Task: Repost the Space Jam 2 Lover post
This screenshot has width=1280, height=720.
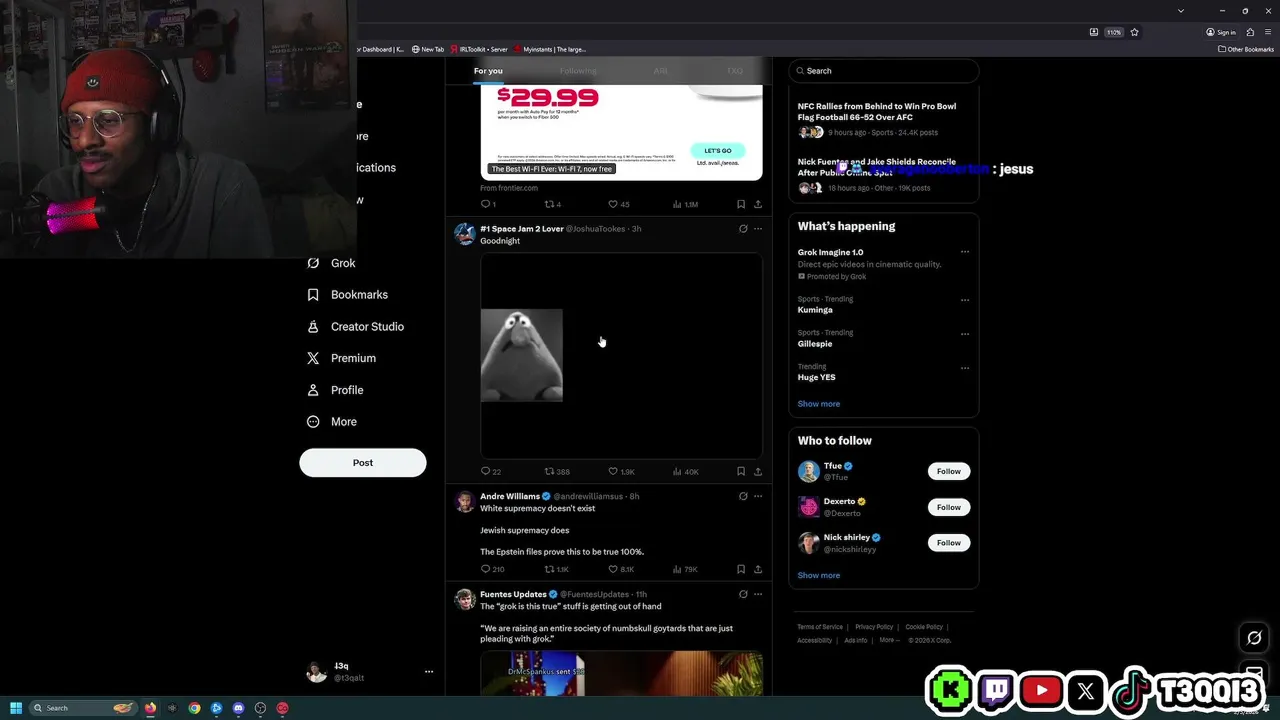Action: pyautogui.click(x=557, y=471)
